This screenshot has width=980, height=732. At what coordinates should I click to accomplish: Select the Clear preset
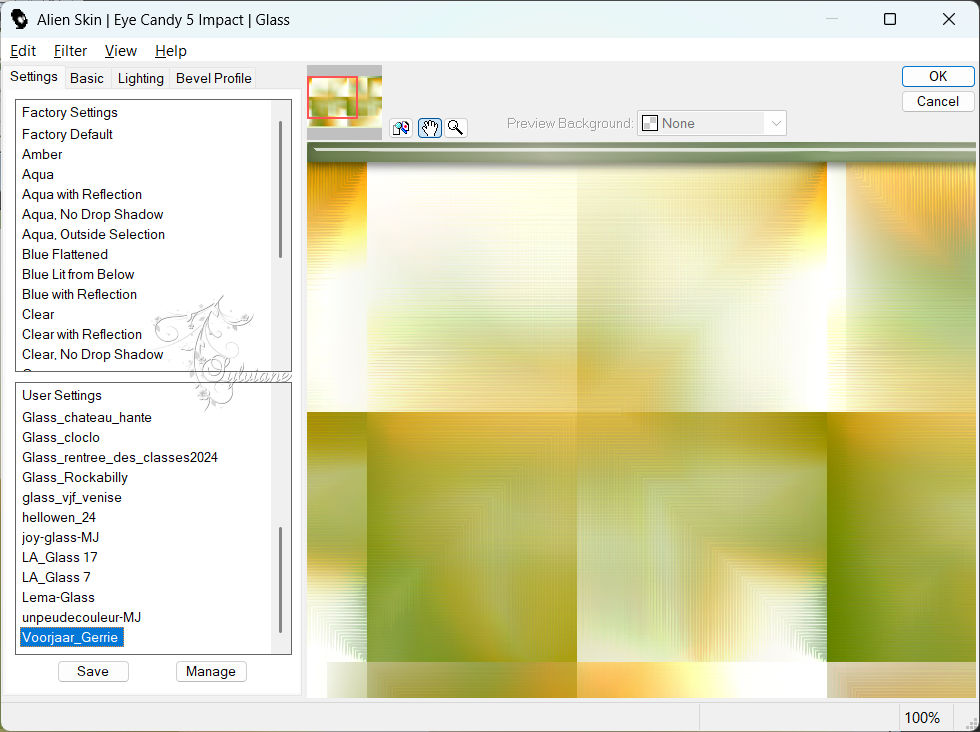pyautogui.click(x=38, y=314)
